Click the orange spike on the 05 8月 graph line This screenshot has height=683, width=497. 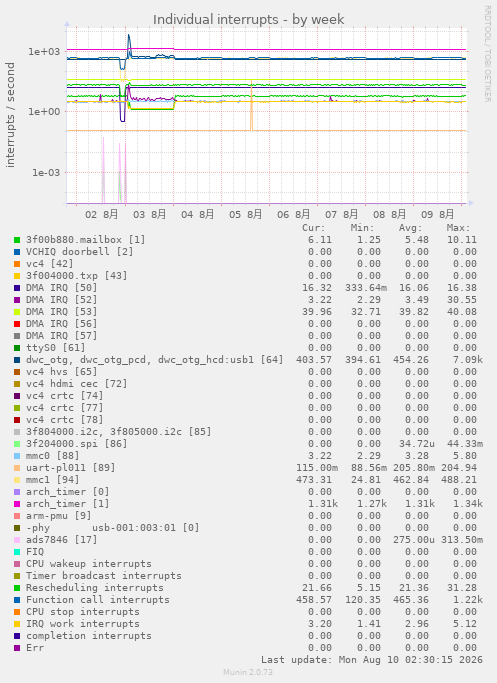pyautogui.click(x=251, y=105)
